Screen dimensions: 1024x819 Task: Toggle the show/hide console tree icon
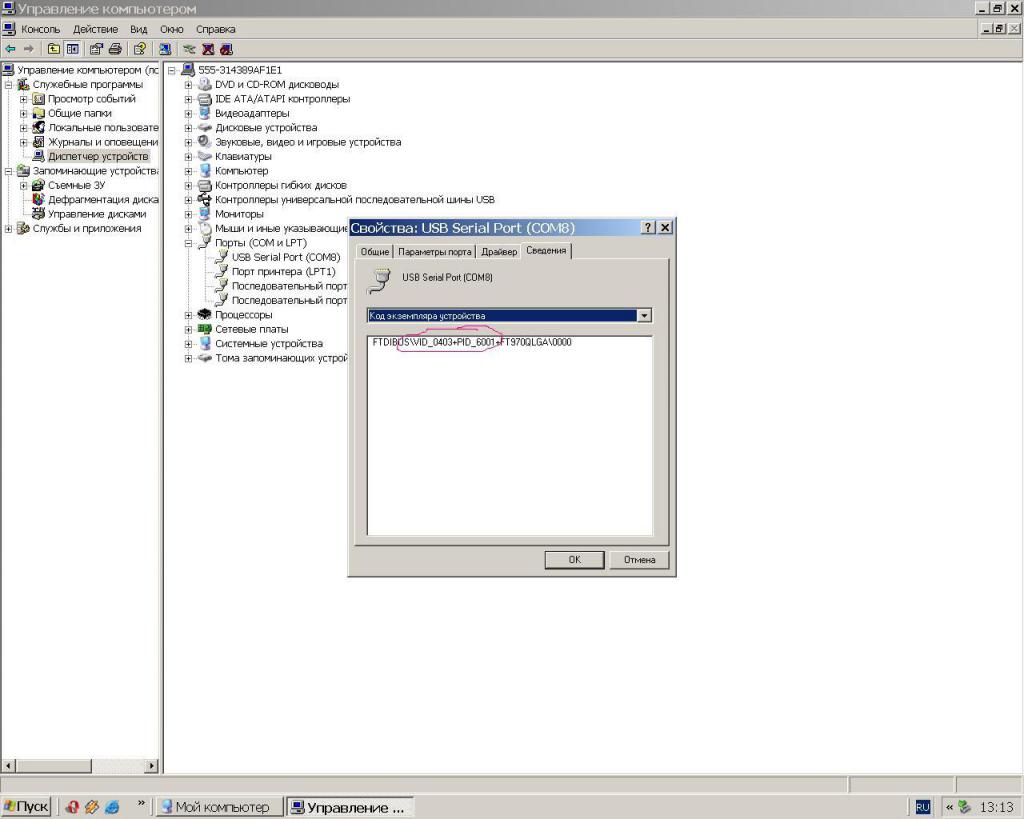coord(73,48)
